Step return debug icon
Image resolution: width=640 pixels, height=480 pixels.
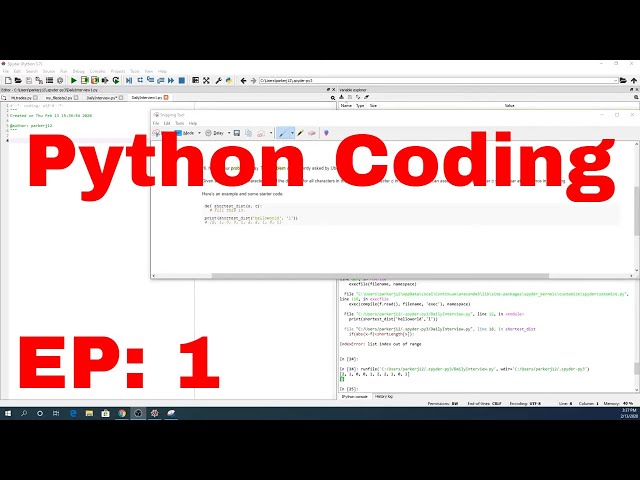coord(160,80)
